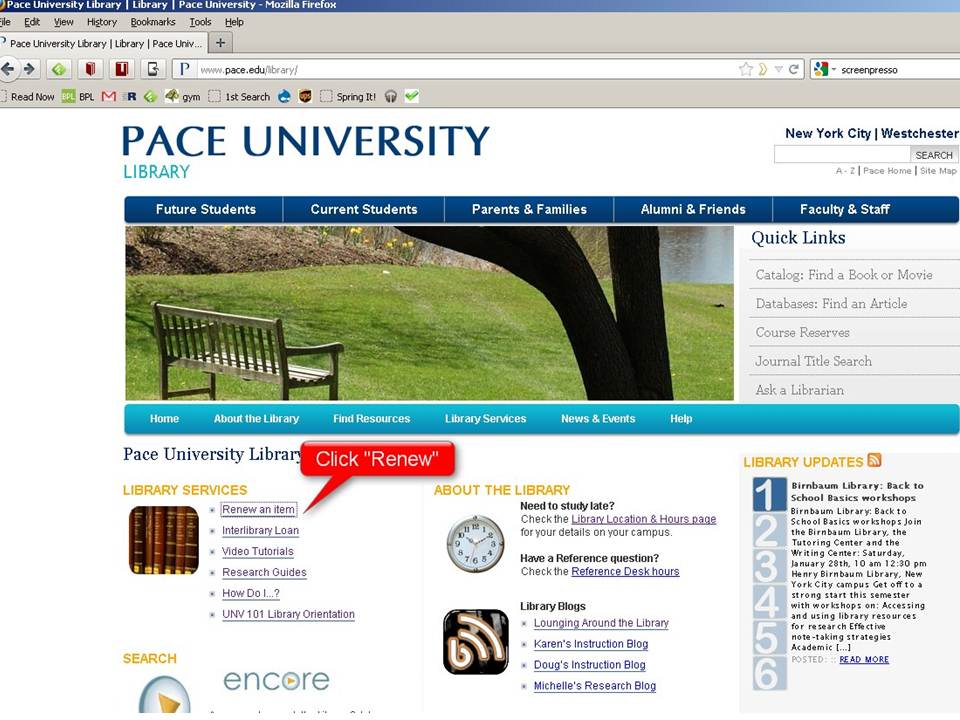Open the Current Students tab
Image resolution: width=960 pixels, height=720 pixels.
[364, 209]
